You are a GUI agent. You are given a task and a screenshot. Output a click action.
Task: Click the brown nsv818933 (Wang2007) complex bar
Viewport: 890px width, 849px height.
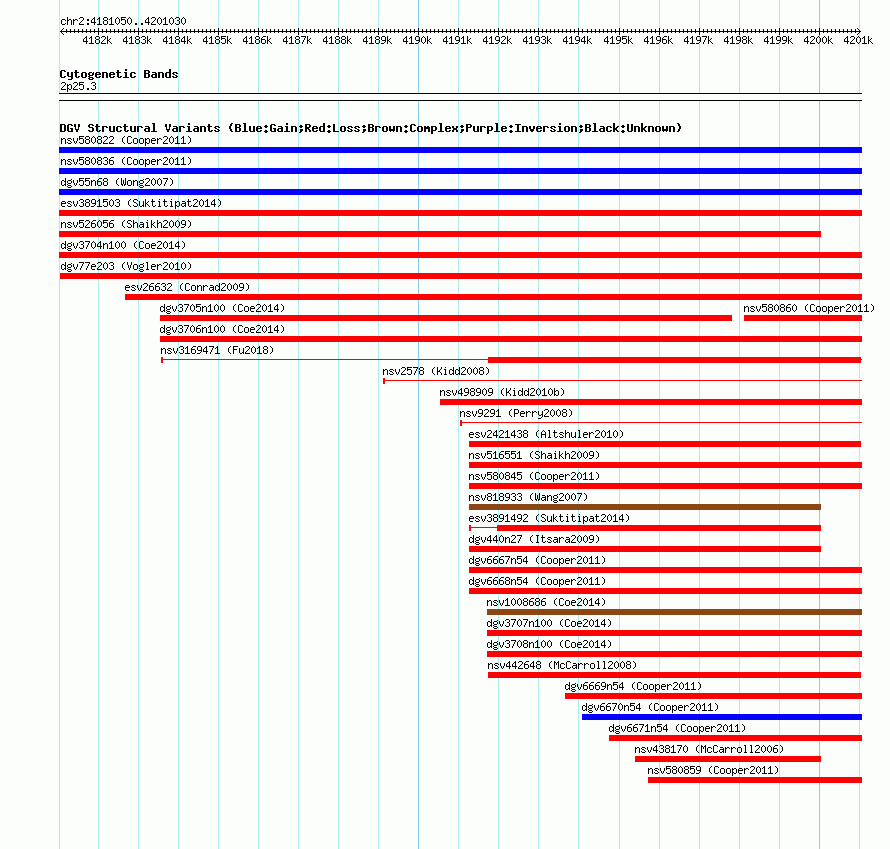(x=645, y=507)
